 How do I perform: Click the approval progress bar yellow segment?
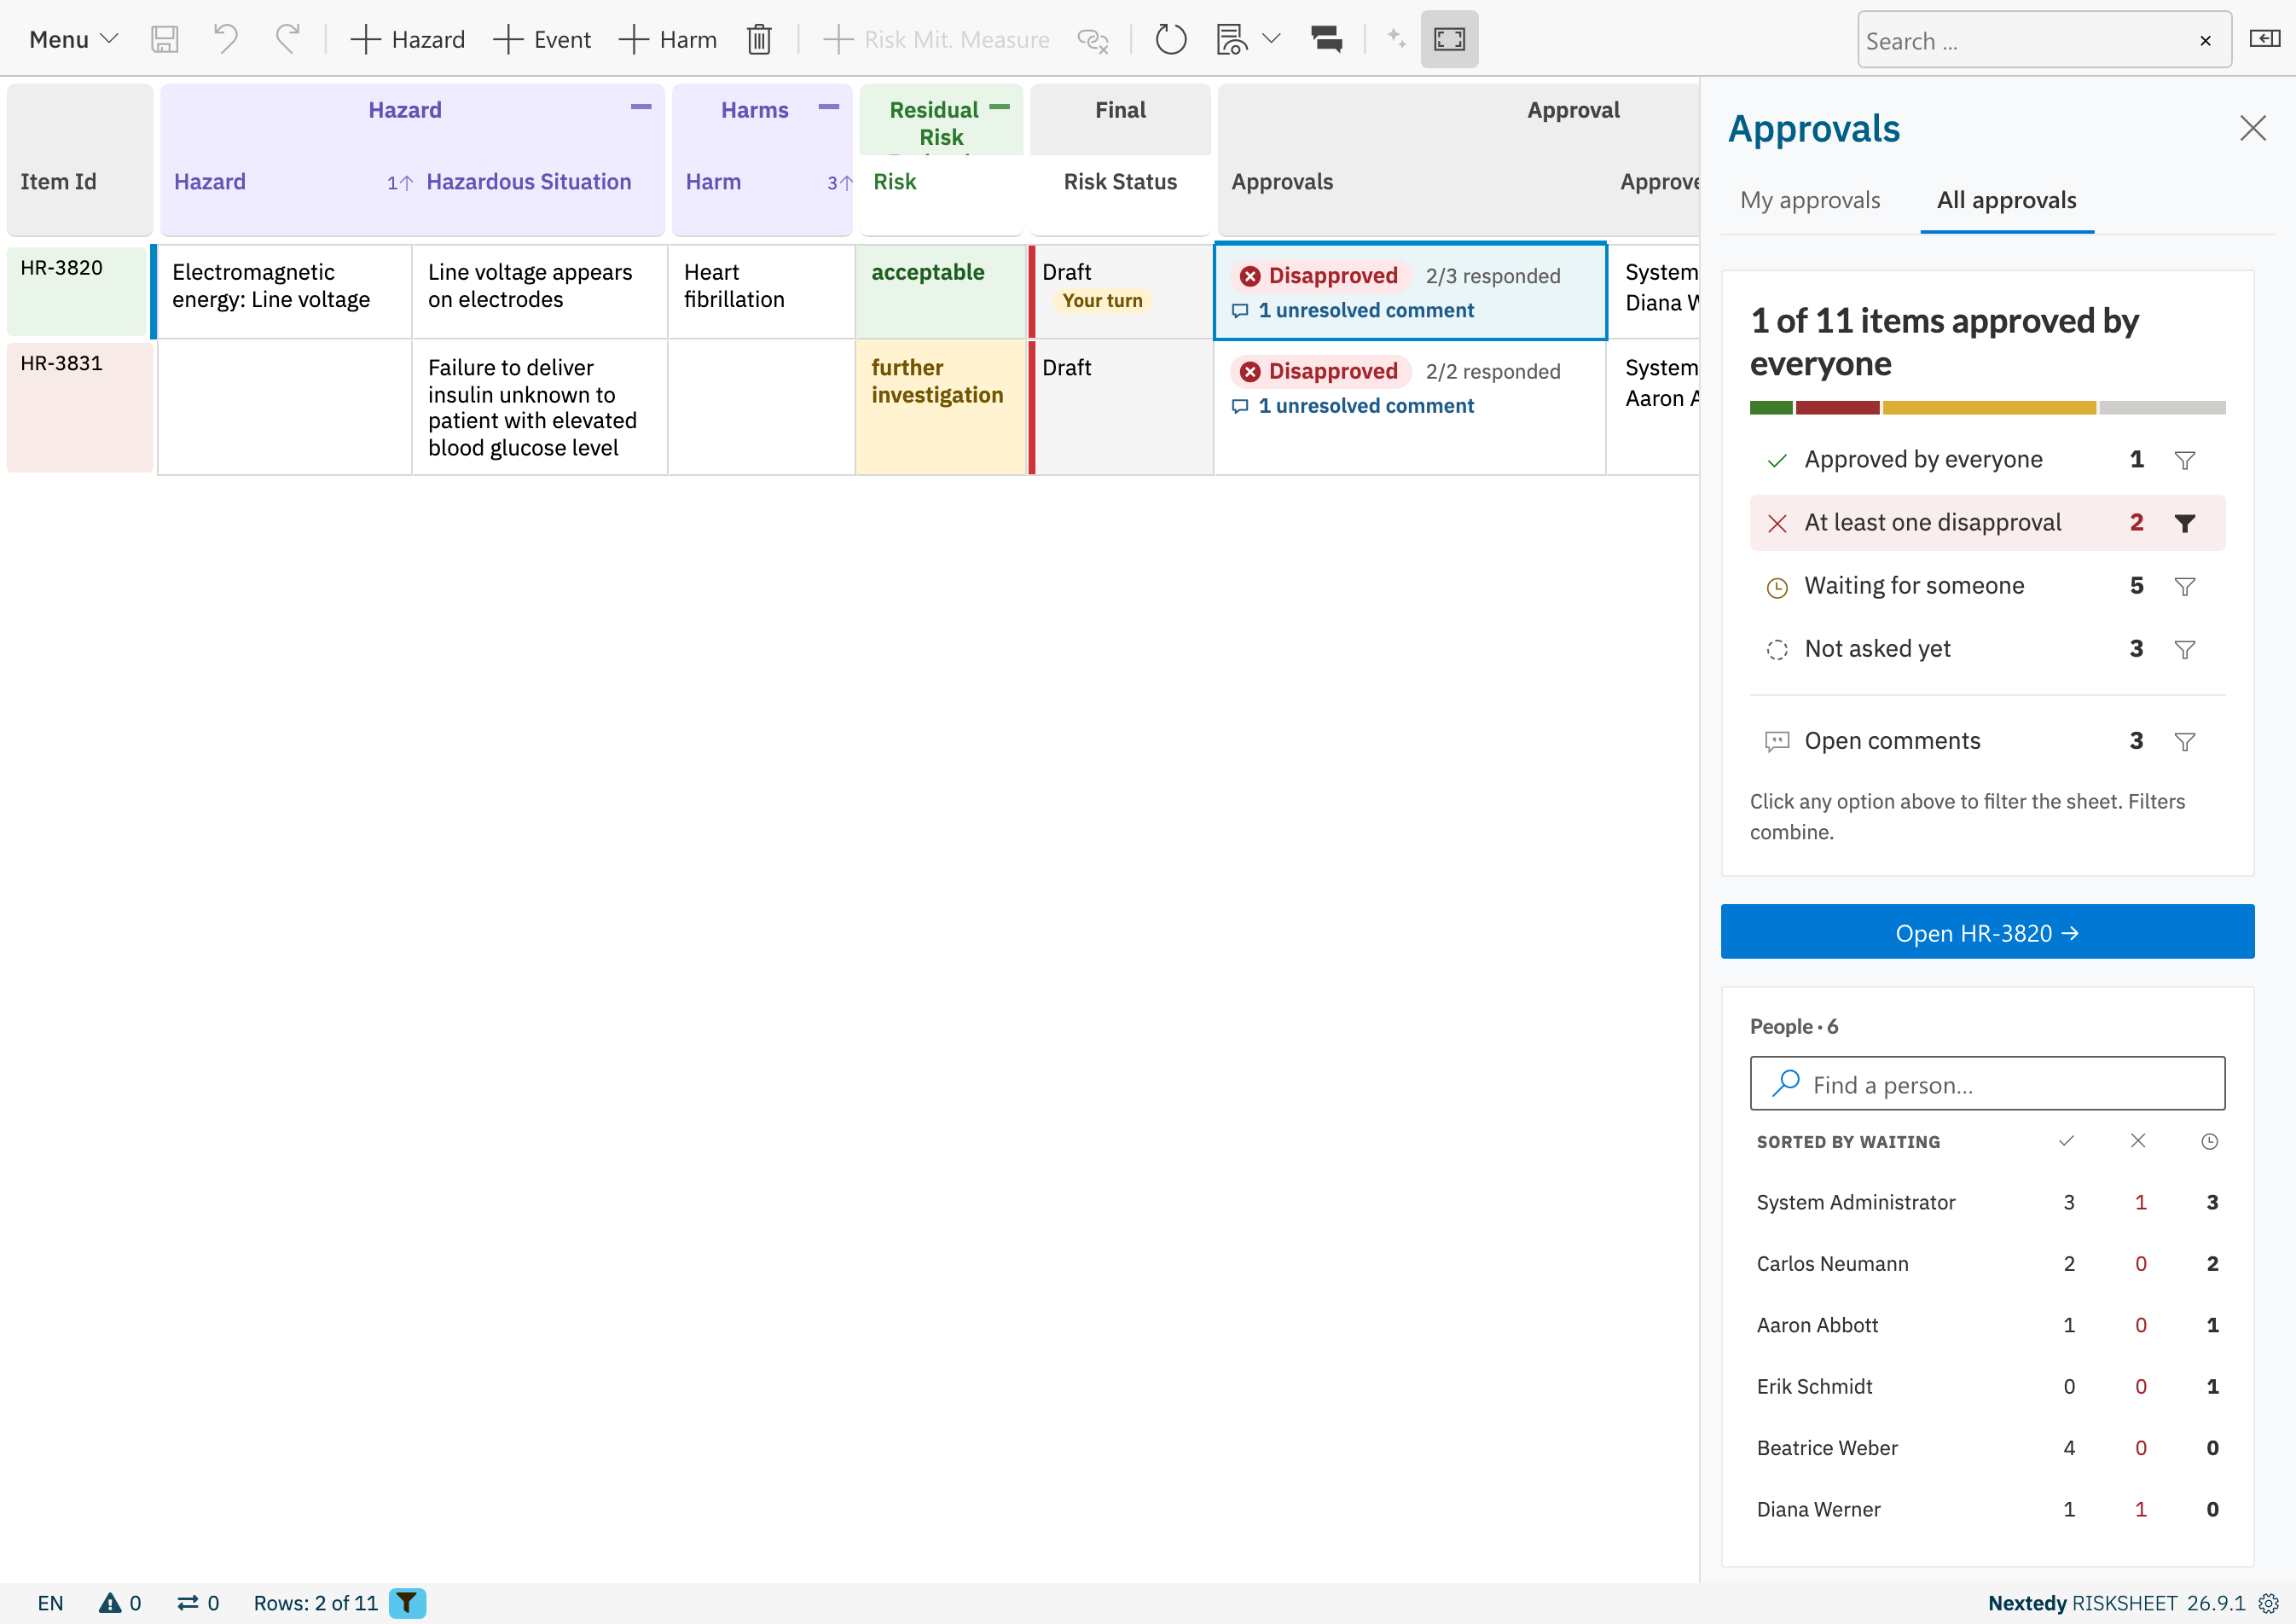(x=1989, y=408)
